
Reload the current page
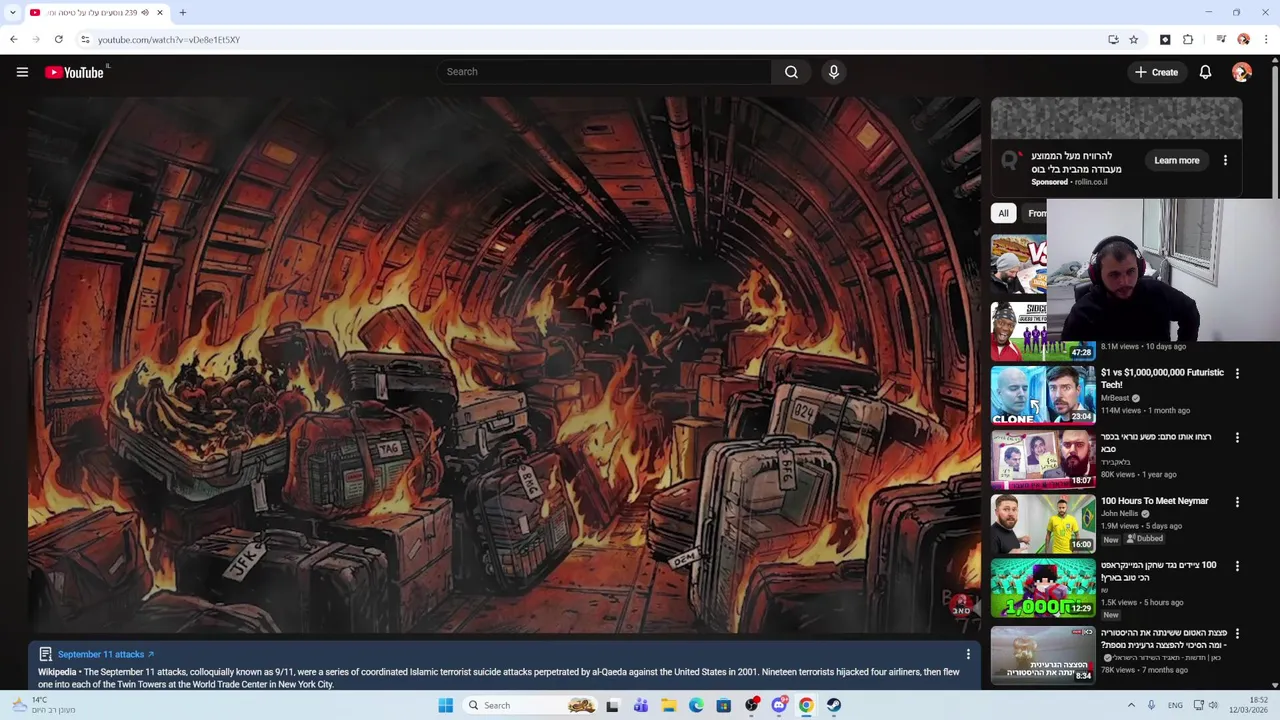click(59, 39)
